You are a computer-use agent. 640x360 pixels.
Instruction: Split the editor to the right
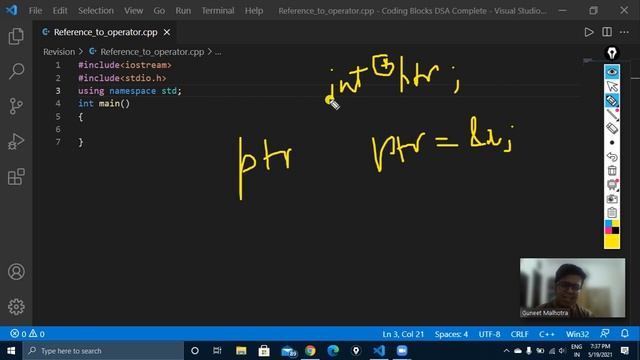coord(607,32)
